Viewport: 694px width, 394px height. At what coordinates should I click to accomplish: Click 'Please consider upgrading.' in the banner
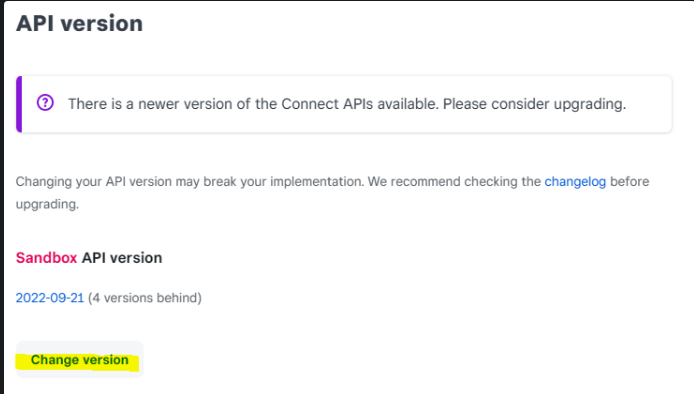[535, 104]
